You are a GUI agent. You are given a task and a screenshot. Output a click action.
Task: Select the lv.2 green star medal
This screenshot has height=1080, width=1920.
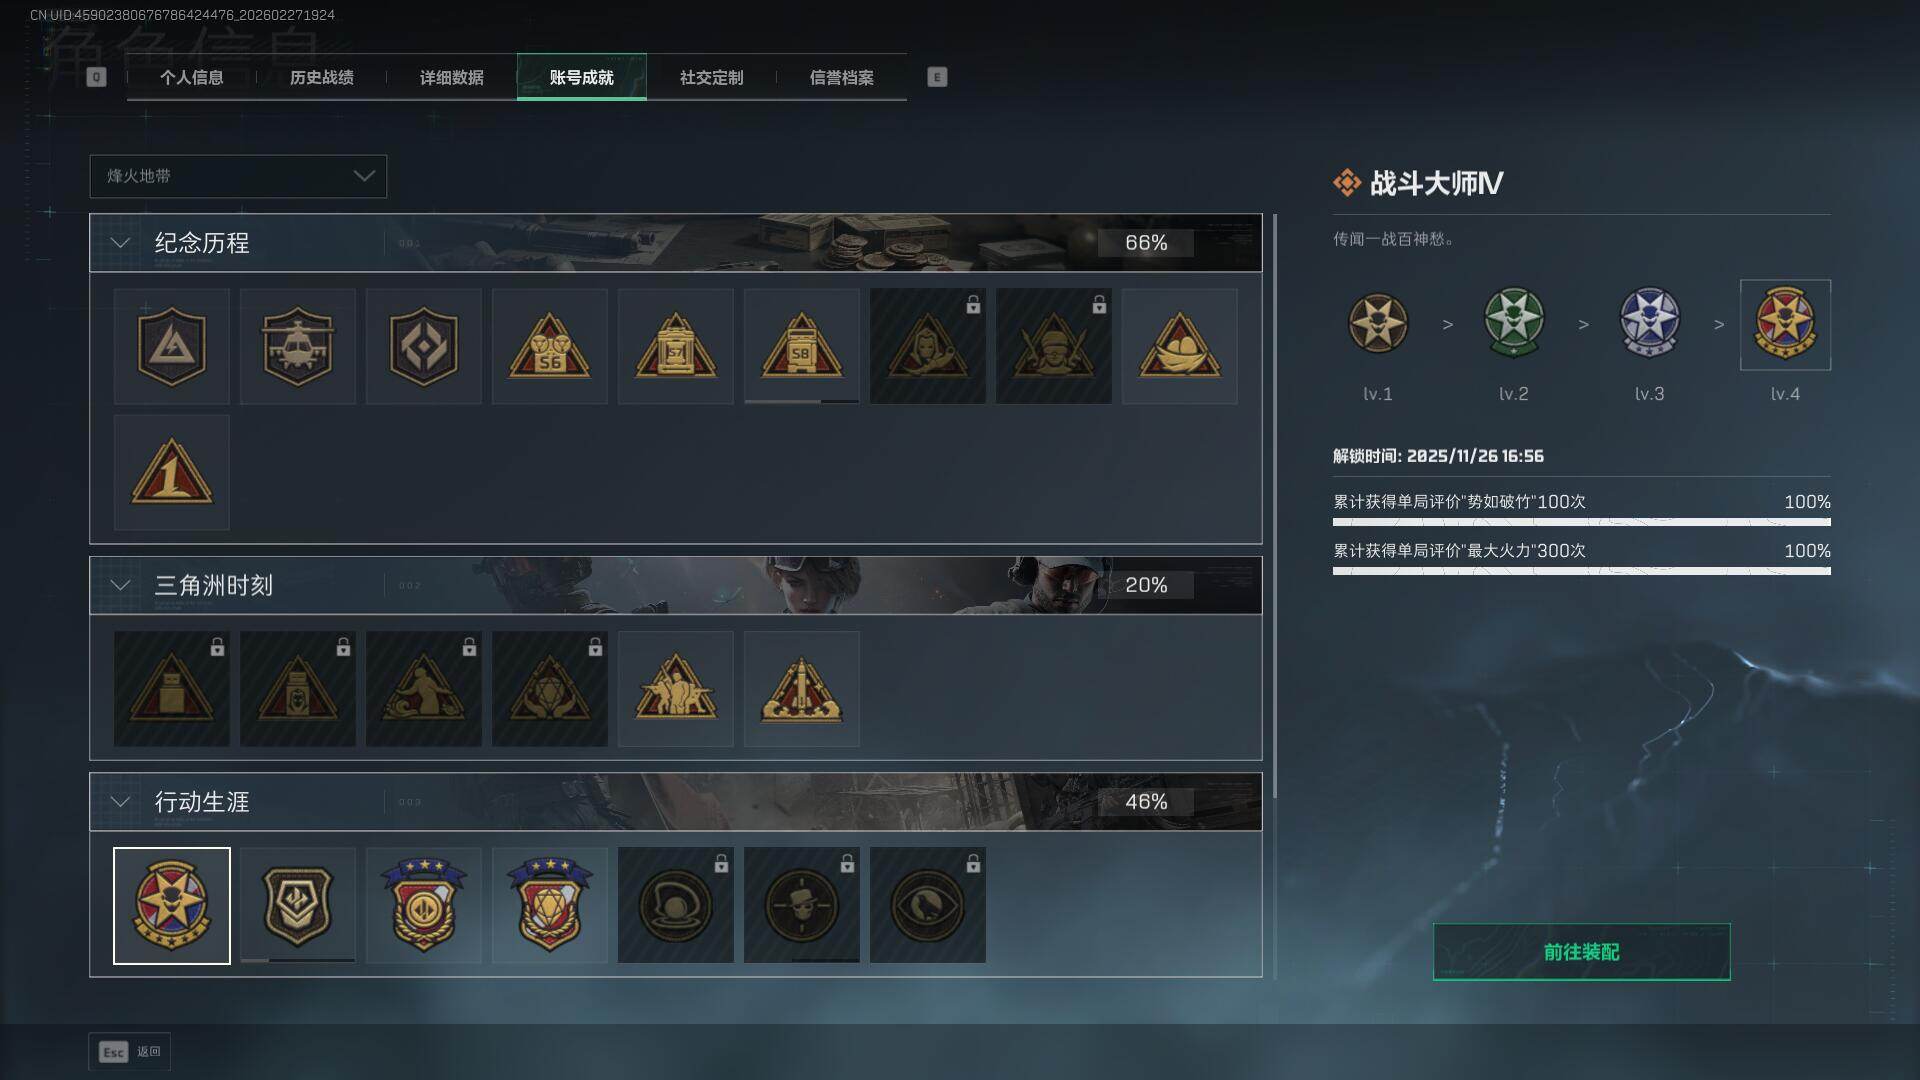coord(1513,323)
